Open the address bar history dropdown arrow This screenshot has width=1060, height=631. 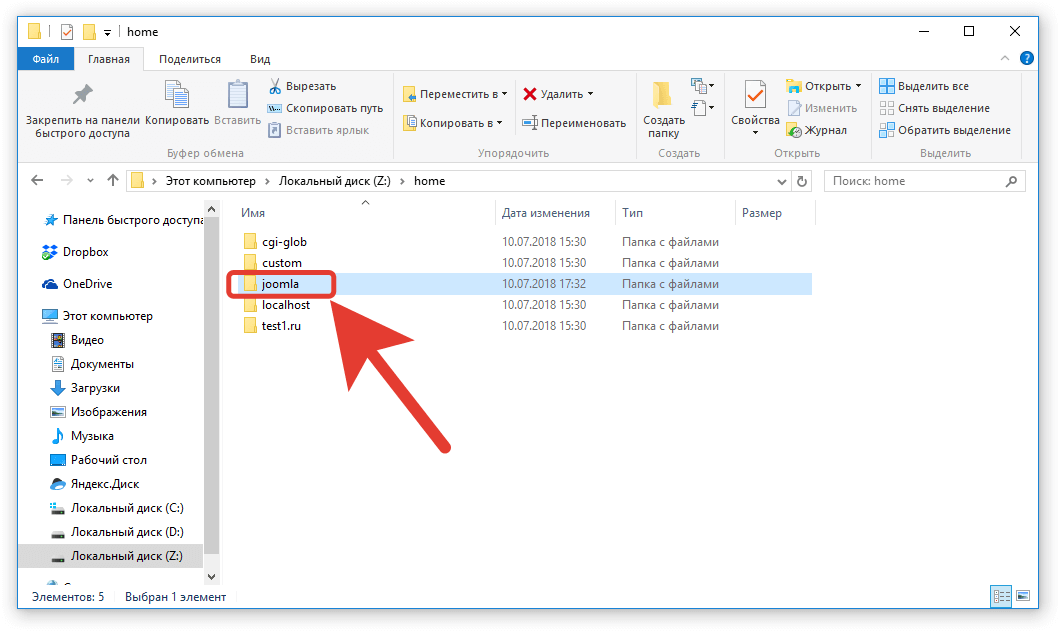click(782, 182)
